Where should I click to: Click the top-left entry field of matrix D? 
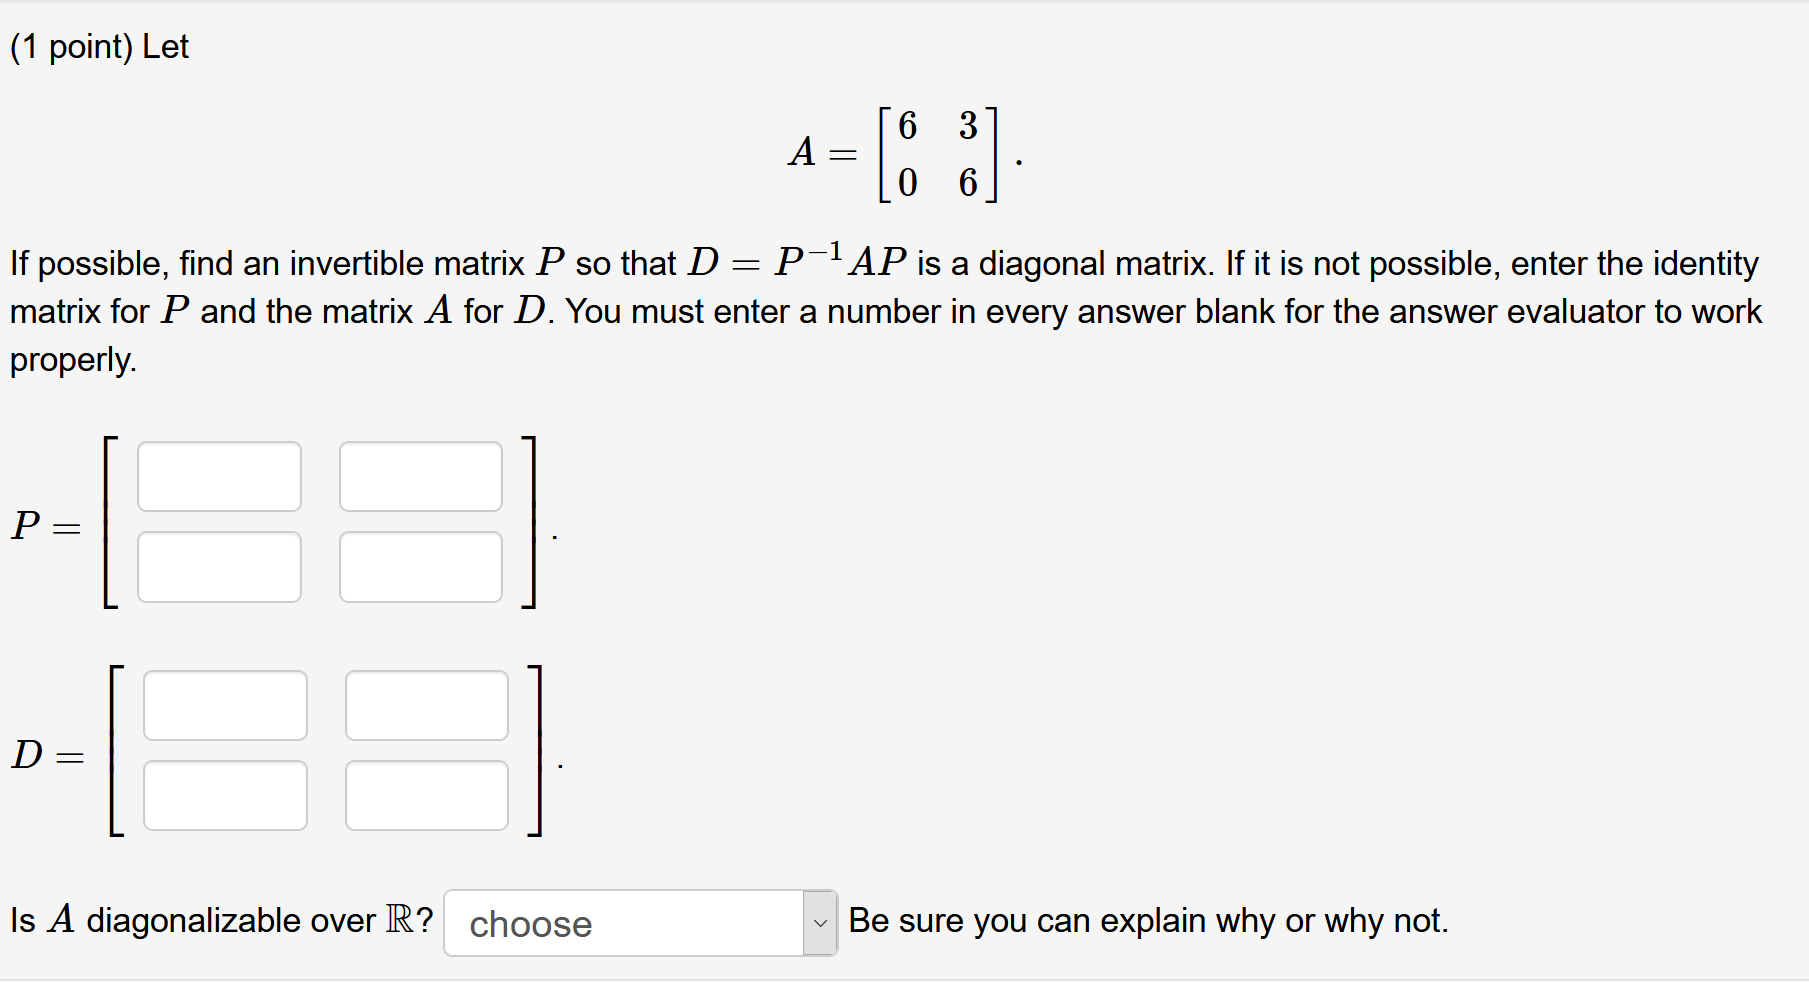(x=225, y=705)
